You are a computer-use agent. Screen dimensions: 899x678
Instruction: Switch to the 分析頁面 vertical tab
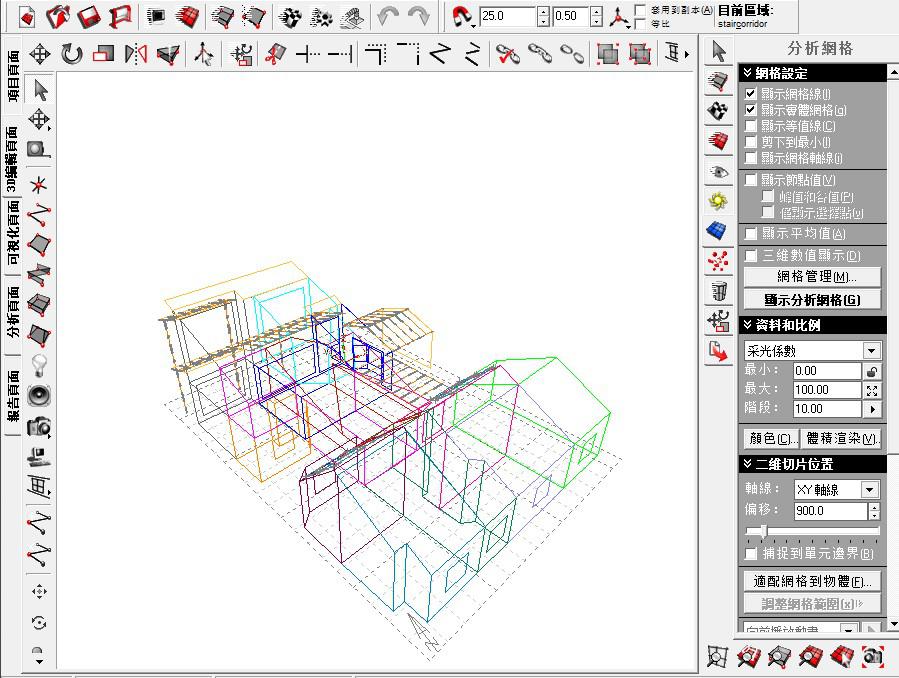12,313
